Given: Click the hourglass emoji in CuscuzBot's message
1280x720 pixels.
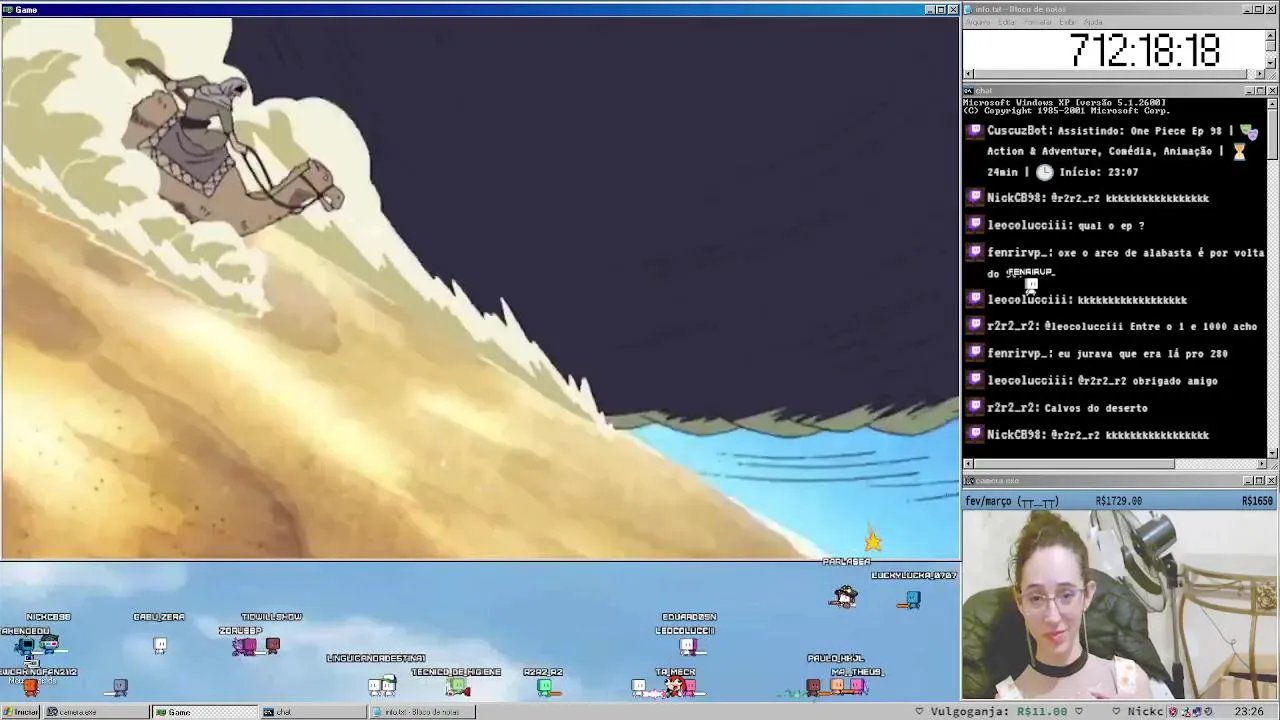Looking at the screenshot, I should point(1239,151).
